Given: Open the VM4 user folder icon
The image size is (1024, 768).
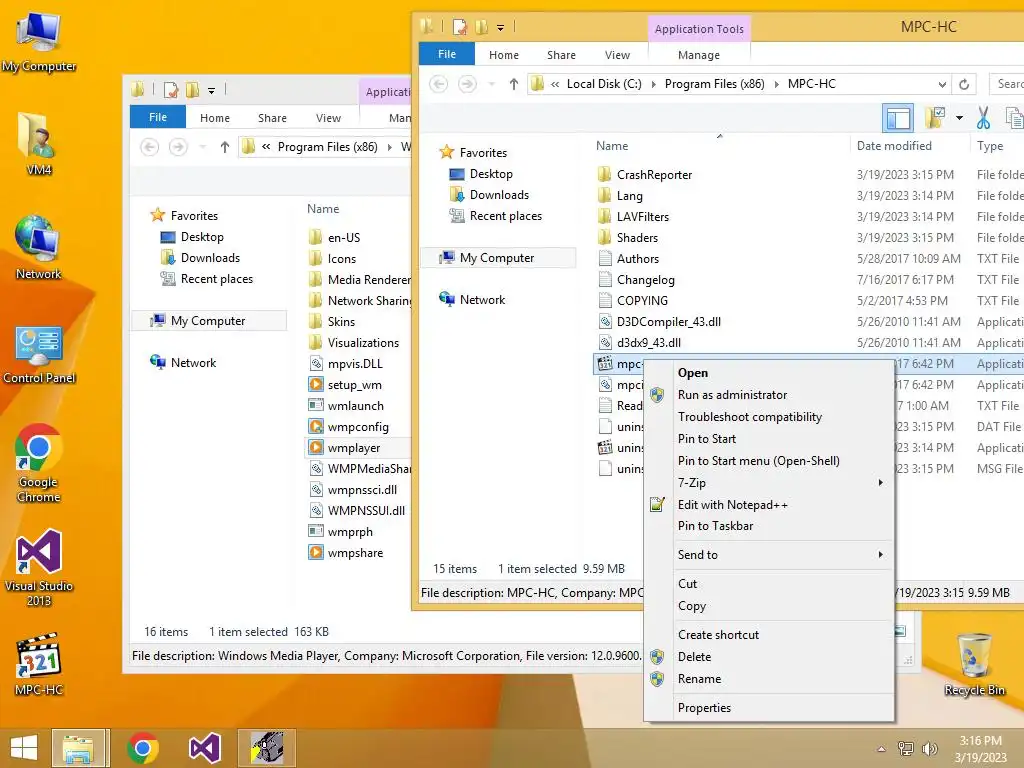Looking at the screenshot, I should point(39,142).
